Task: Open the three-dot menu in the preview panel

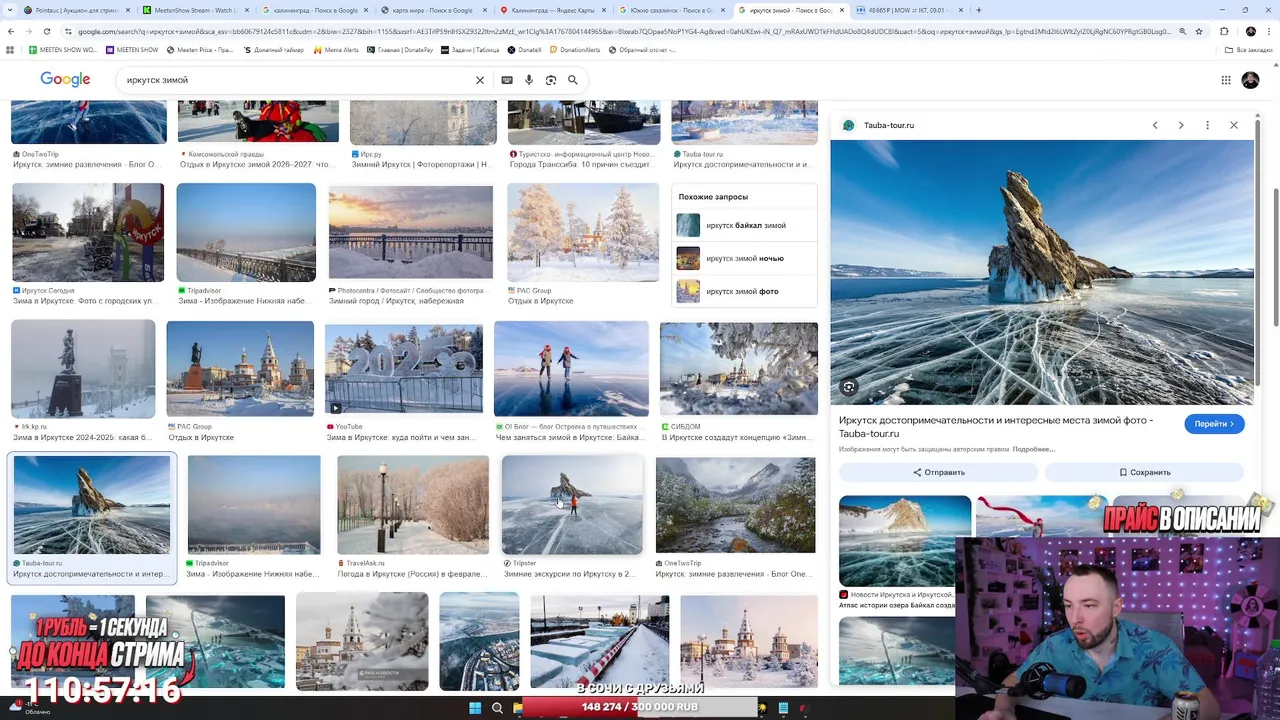Action: [1207, 125]
